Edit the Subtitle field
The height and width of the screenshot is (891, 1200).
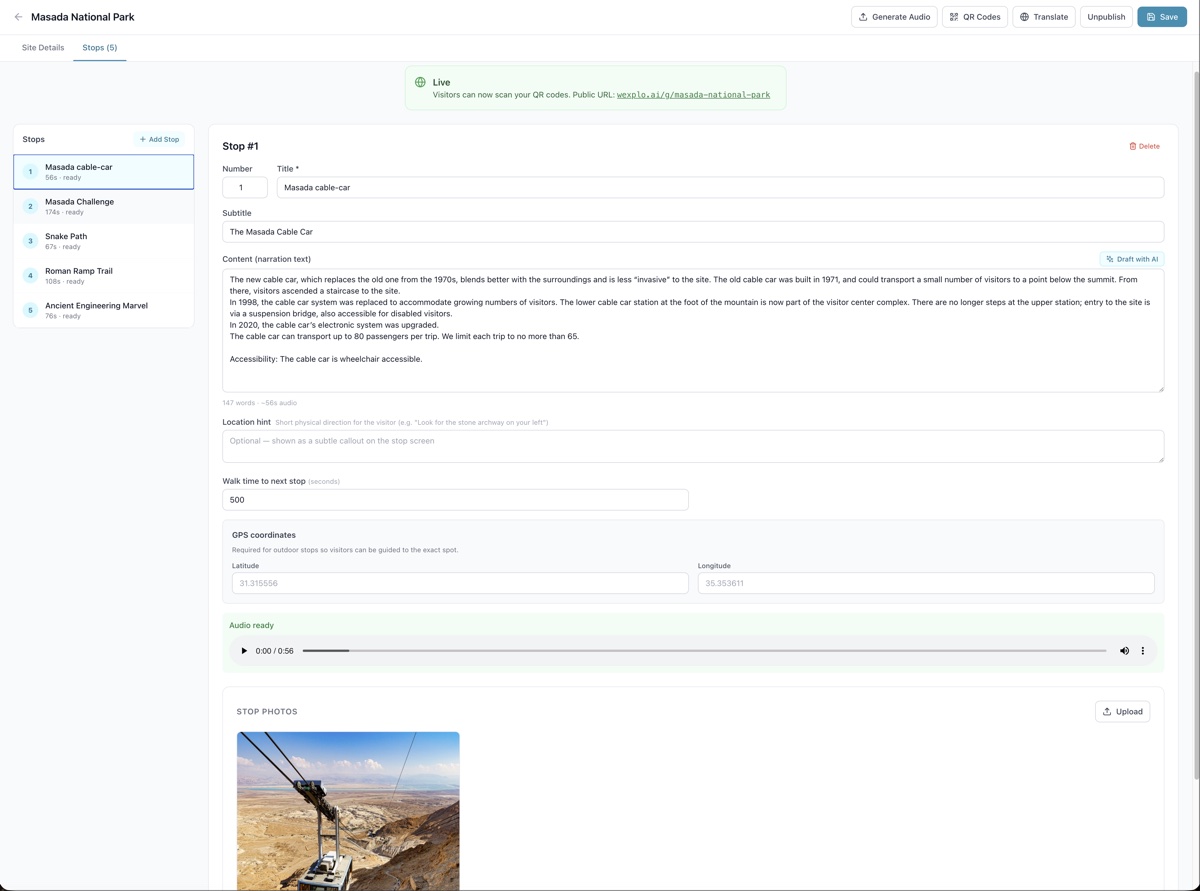click(693, 231)
